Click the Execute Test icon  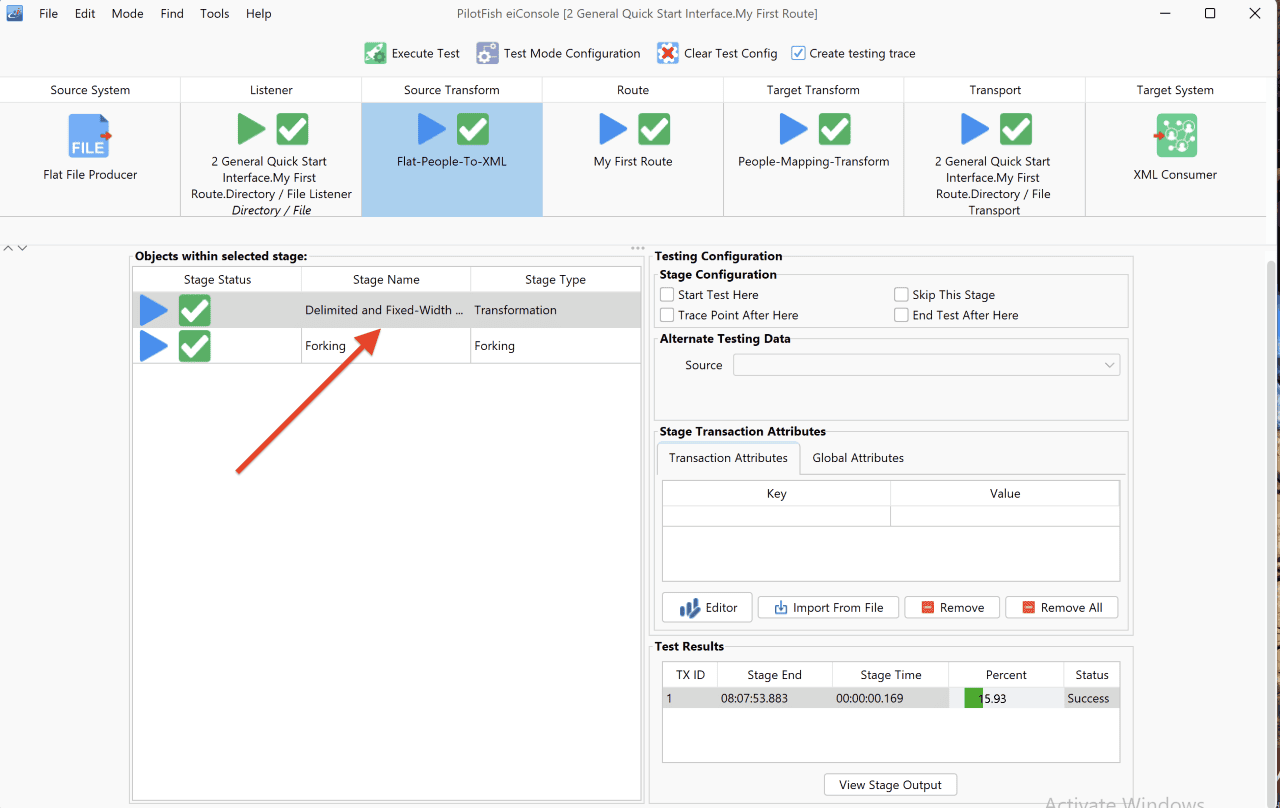pyautogui.click(x=375, y=53)
